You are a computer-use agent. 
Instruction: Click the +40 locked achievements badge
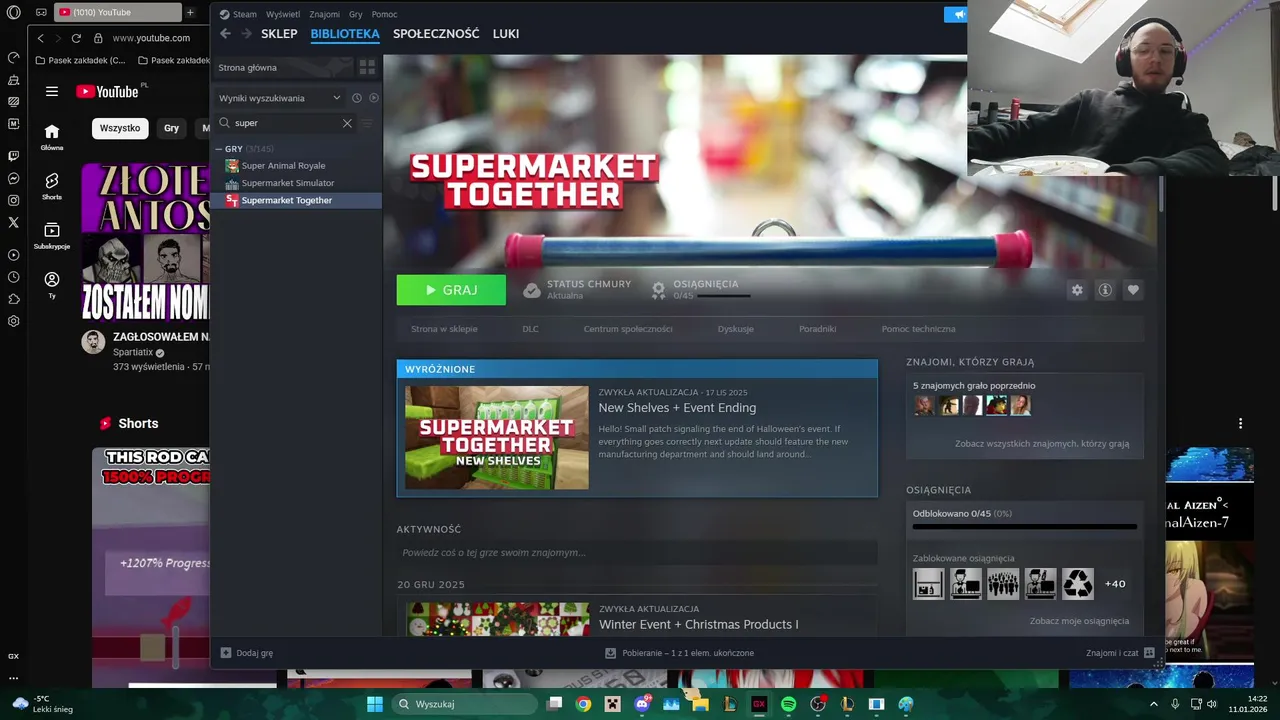[1115, 584]
